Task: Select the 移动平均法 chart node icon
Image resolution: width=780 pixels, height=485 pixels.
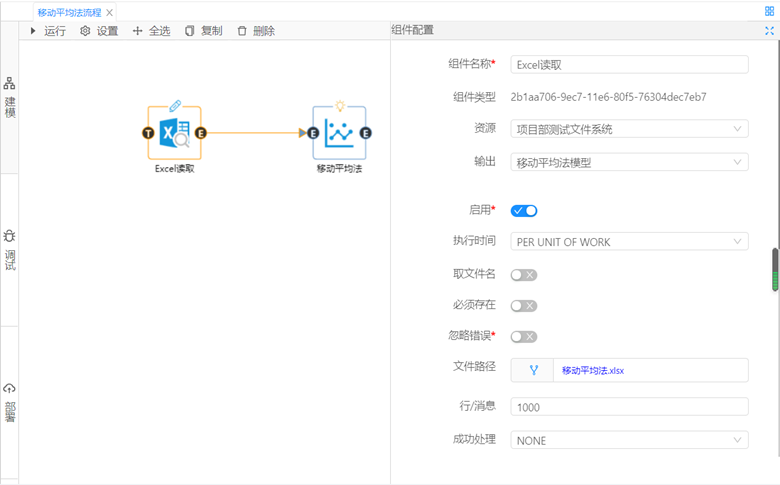Action: [339, 133]
